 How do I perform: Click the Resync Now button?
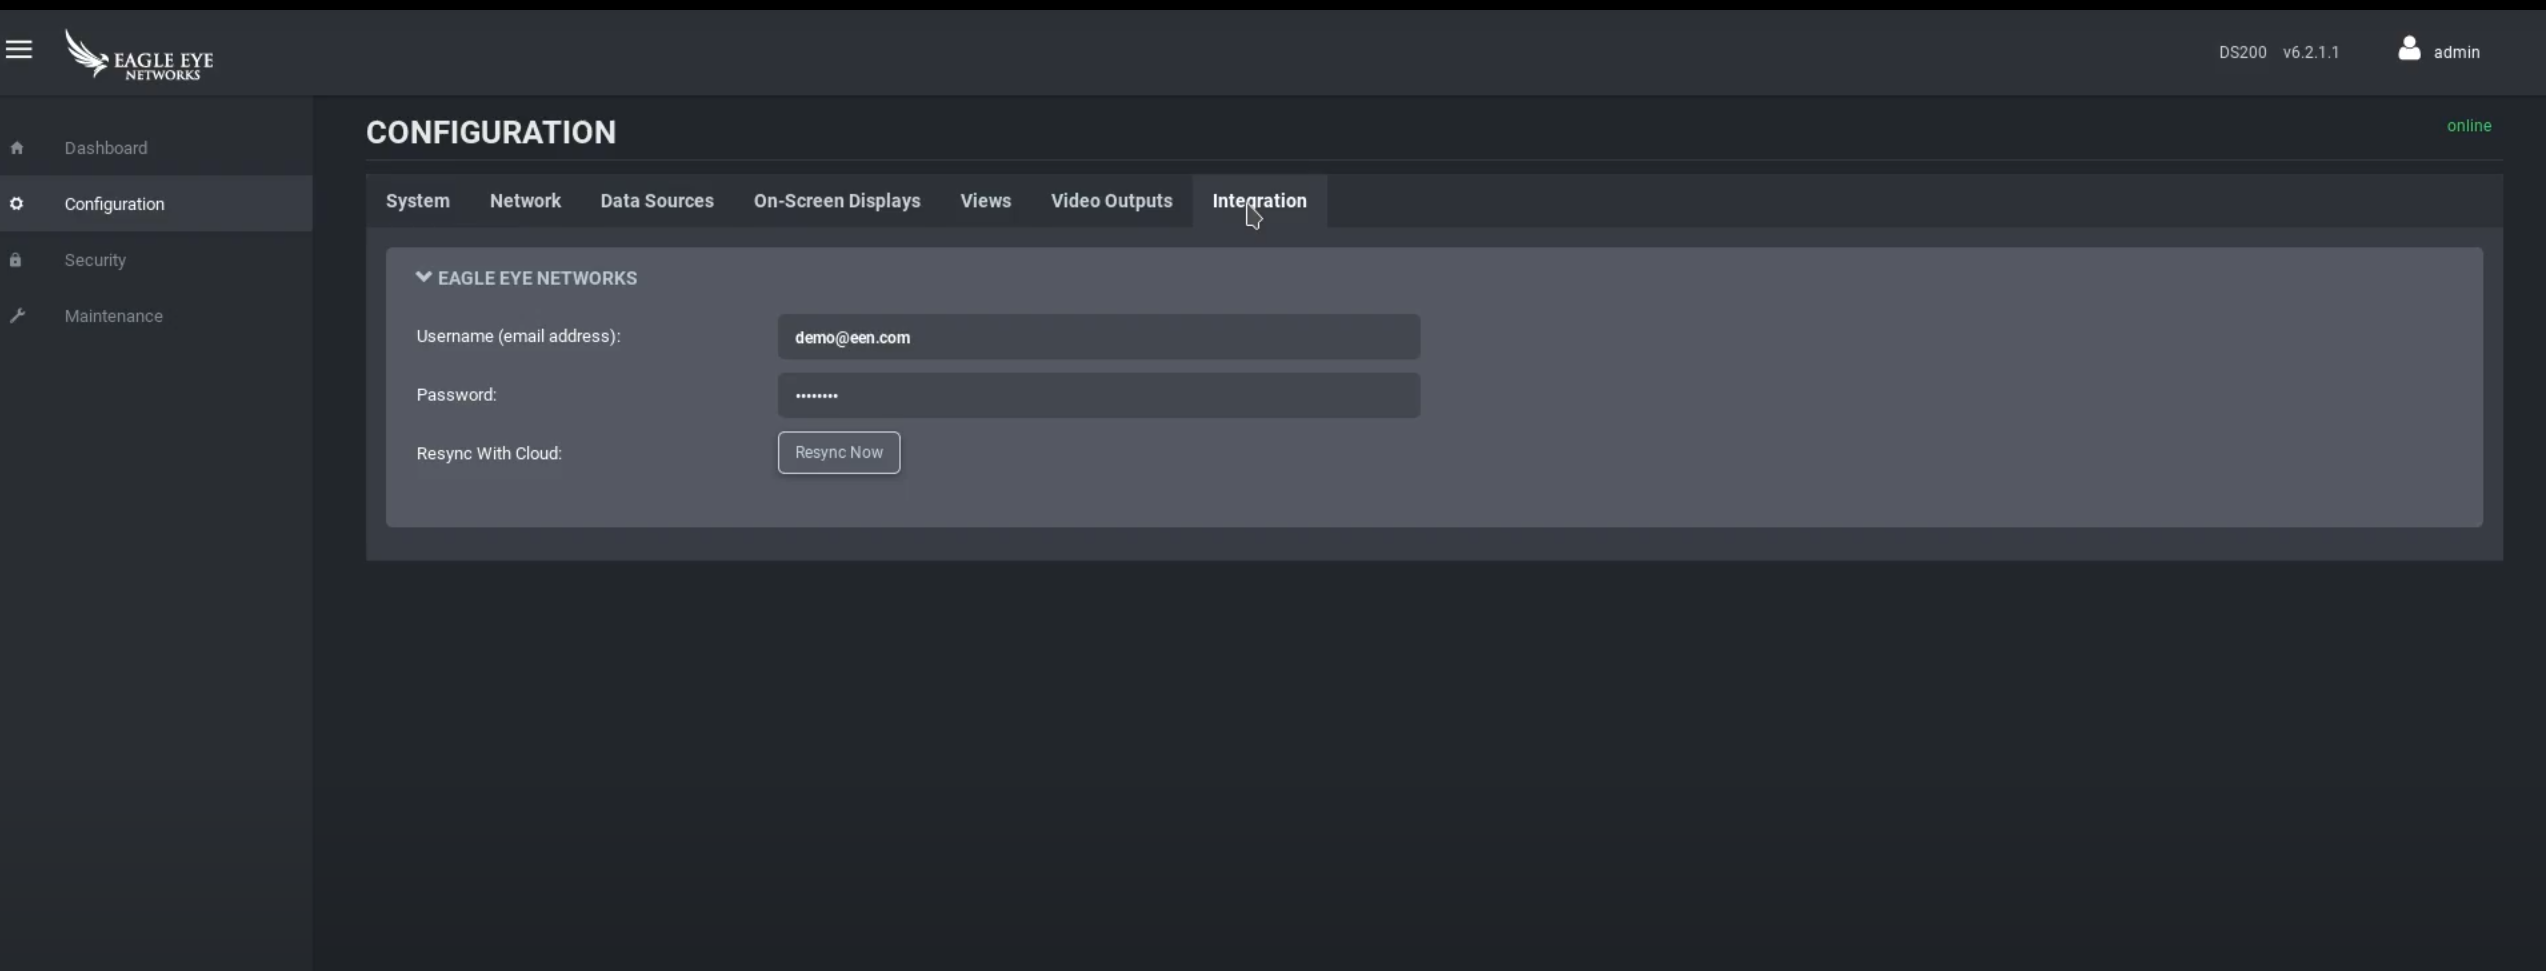pos(839,453)
